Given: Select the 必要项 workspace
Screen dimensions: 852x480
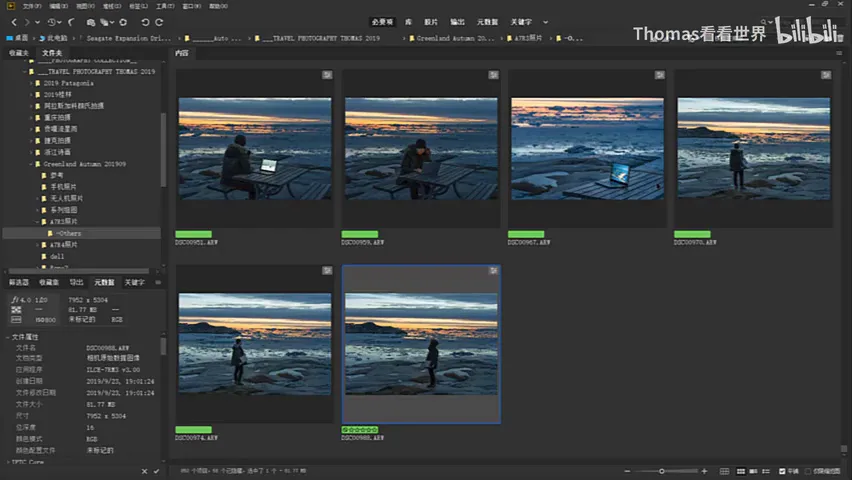Looking at the screenshot, I should [382, 22].
